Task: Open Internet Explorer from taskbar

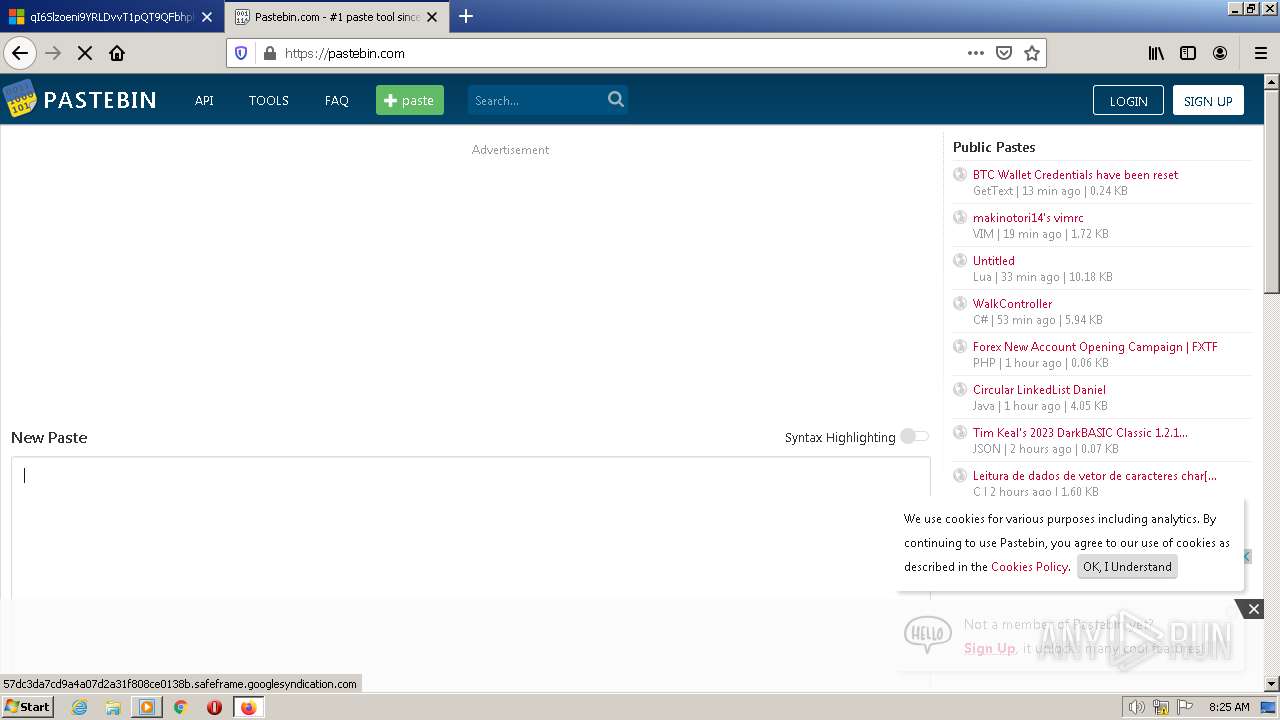Action: [x=79, y=707]
